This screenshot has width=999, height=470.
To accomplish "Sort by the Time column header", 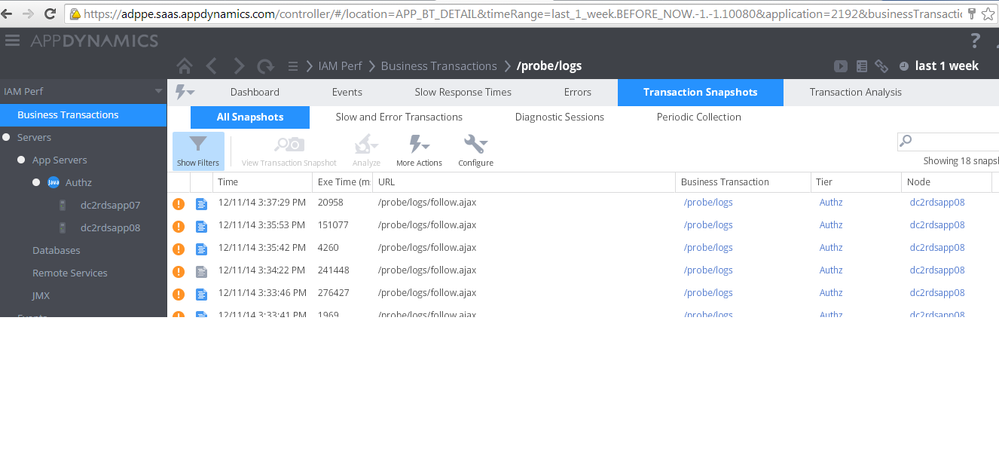I will point(262,182).
